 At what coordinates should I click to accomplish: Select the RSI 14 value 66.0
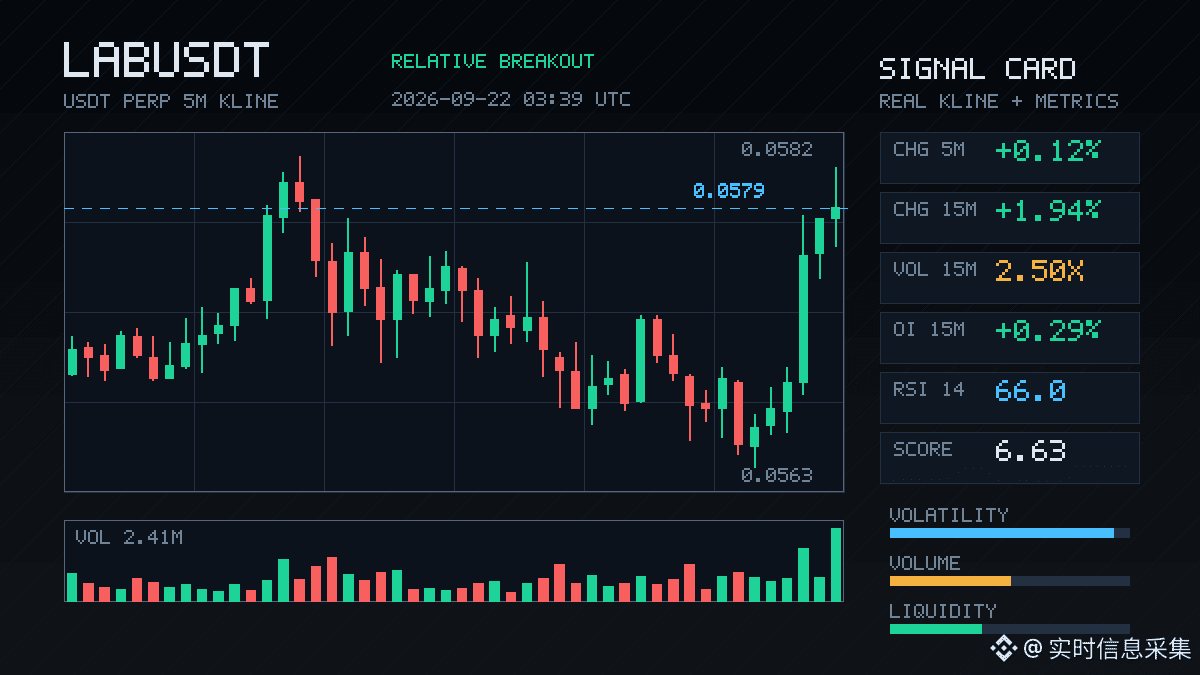pos(1030,390)
